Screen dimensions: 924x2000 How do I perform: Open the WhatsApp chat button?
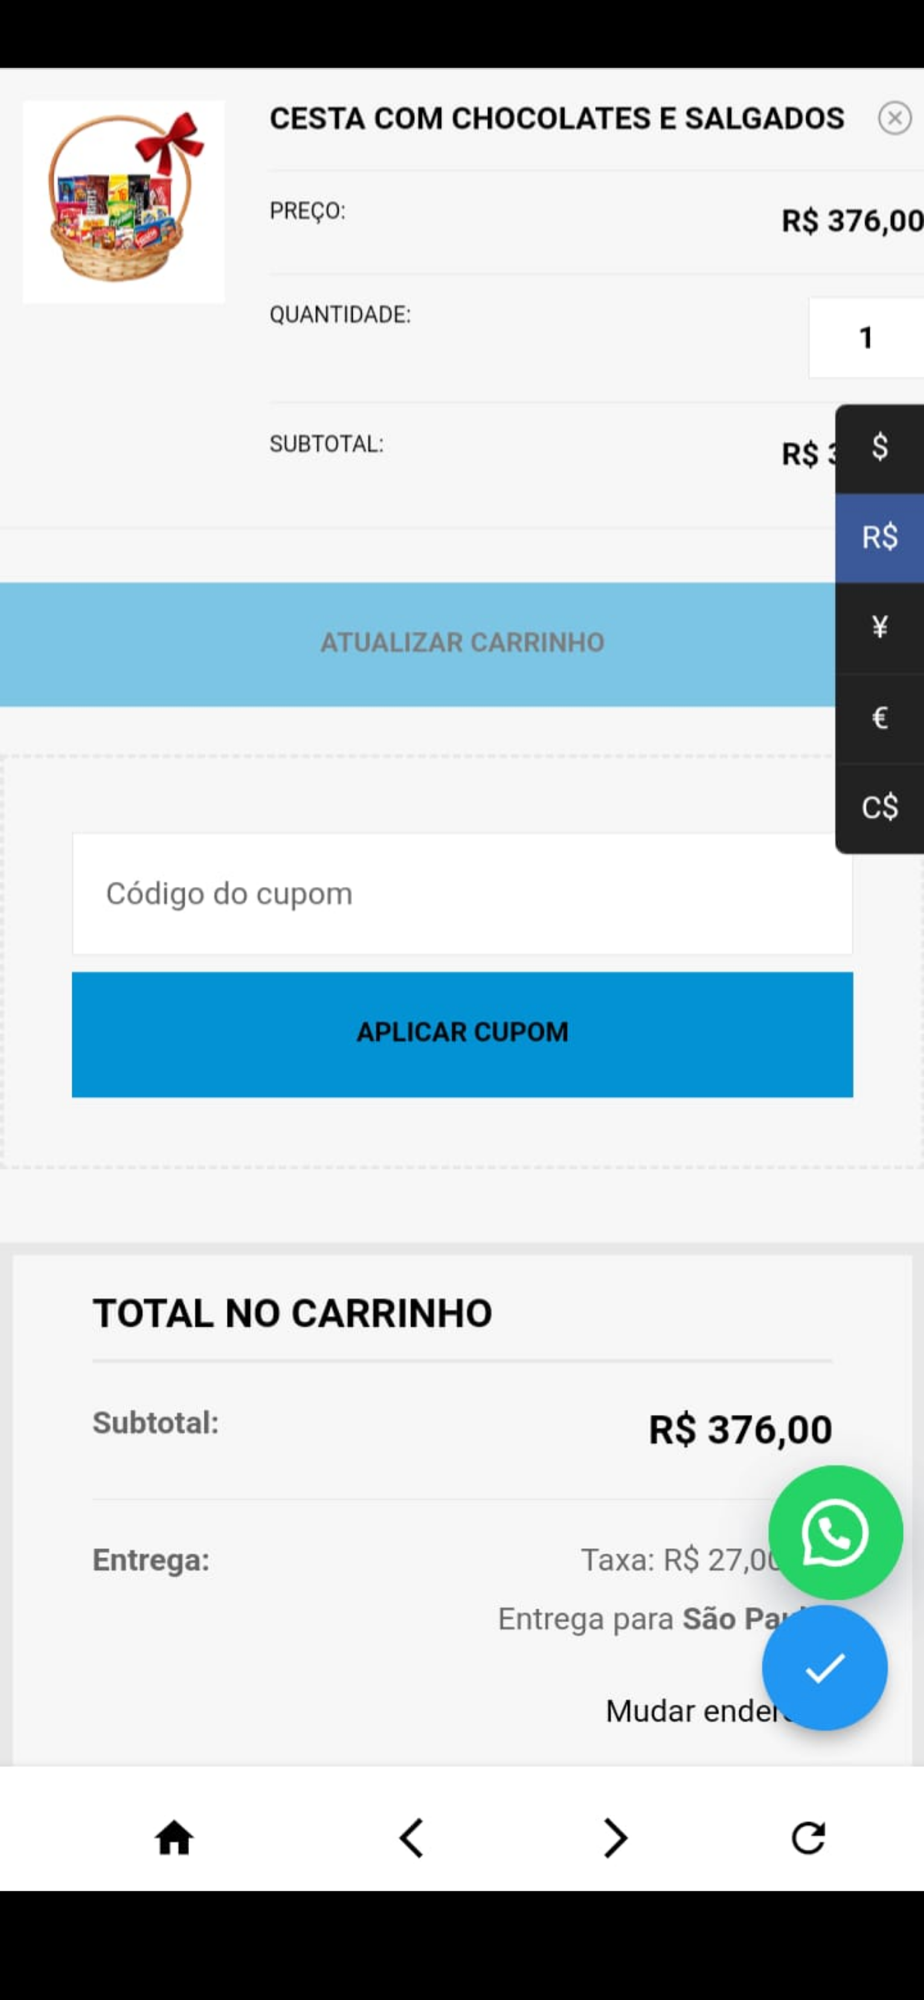pyautogui.click(x=835, y=1532)
